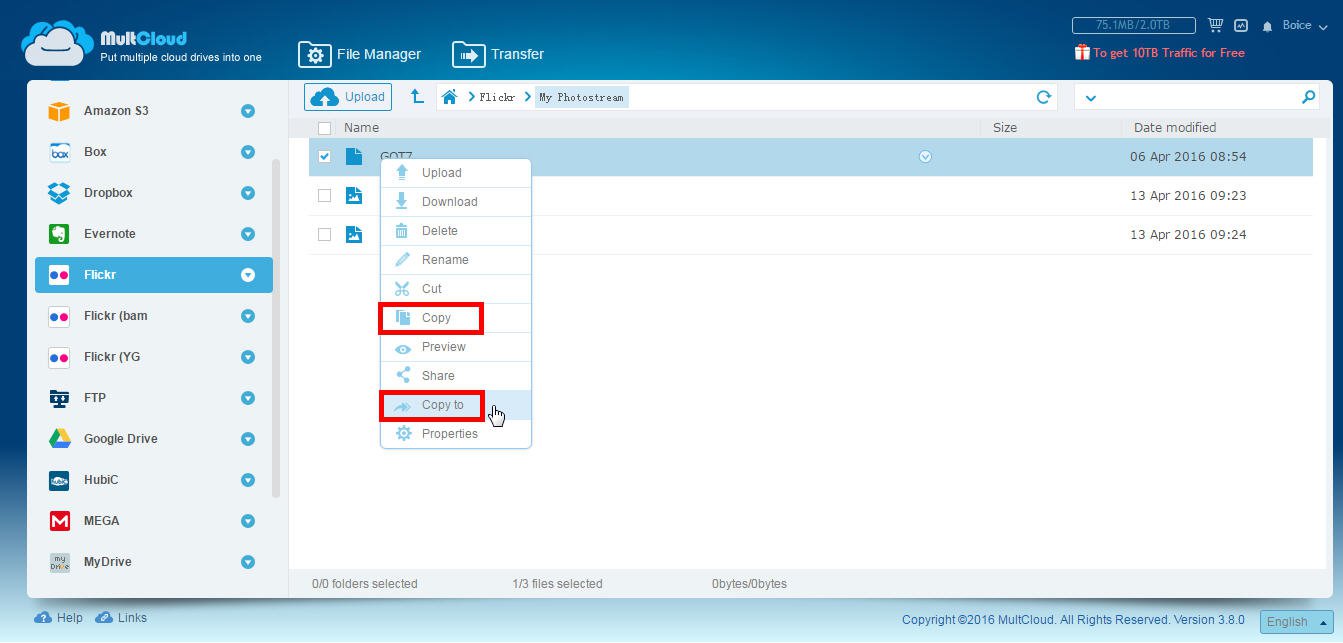This screenshot has height=643, width=1343.
Task: Click the up-one-level arrow icon
Action: (417, 96)
